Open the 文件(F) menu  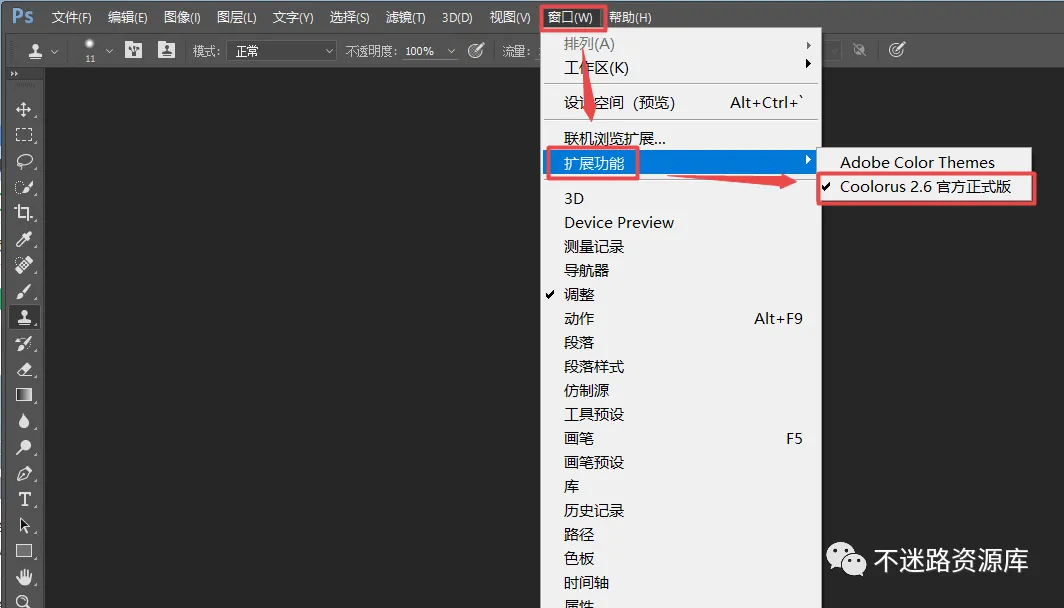point(71,17)
